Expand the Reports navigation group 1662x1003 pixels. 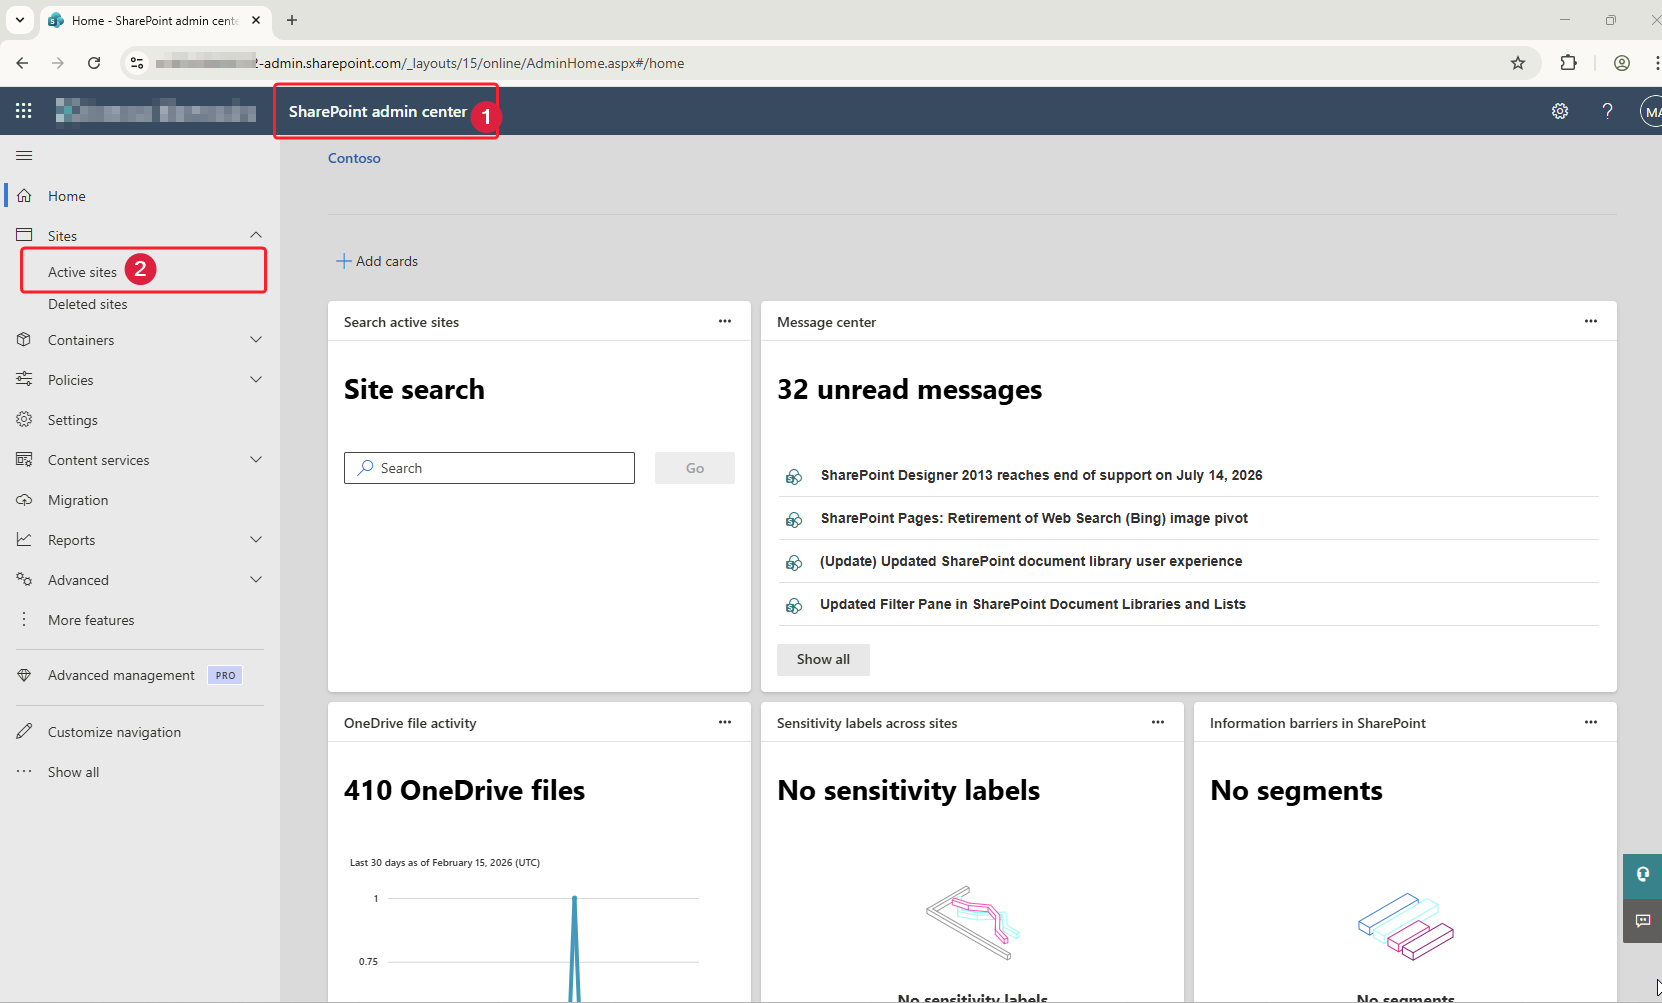(256, 540)
